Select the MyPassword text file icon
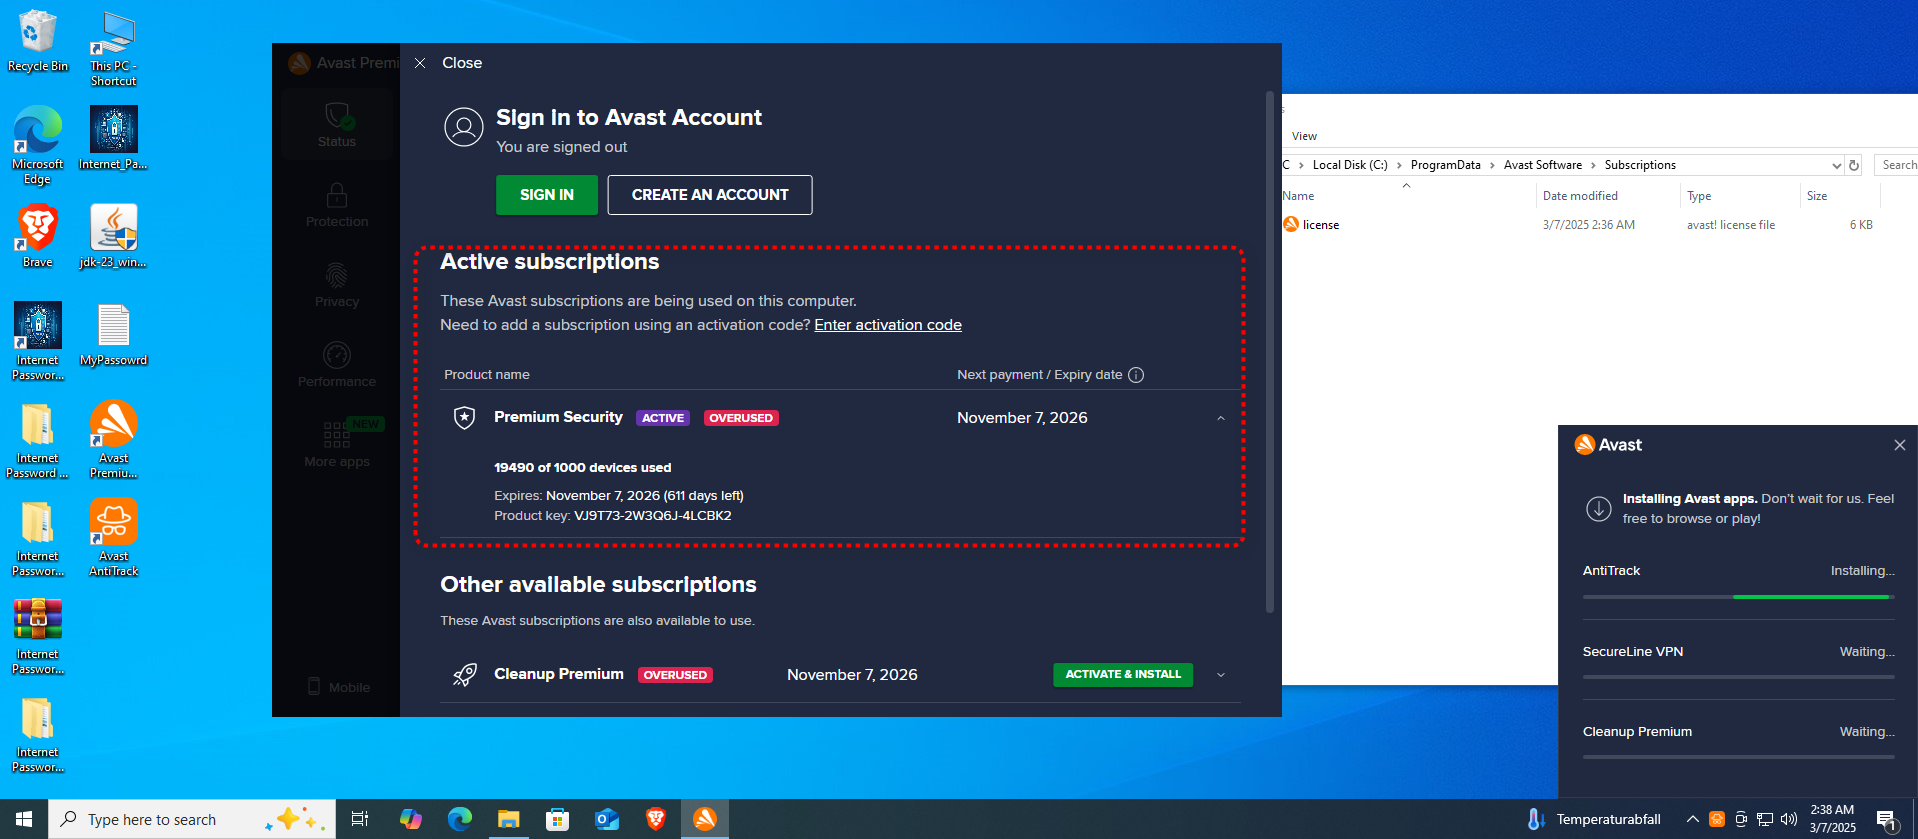 [x=113, y=334]
